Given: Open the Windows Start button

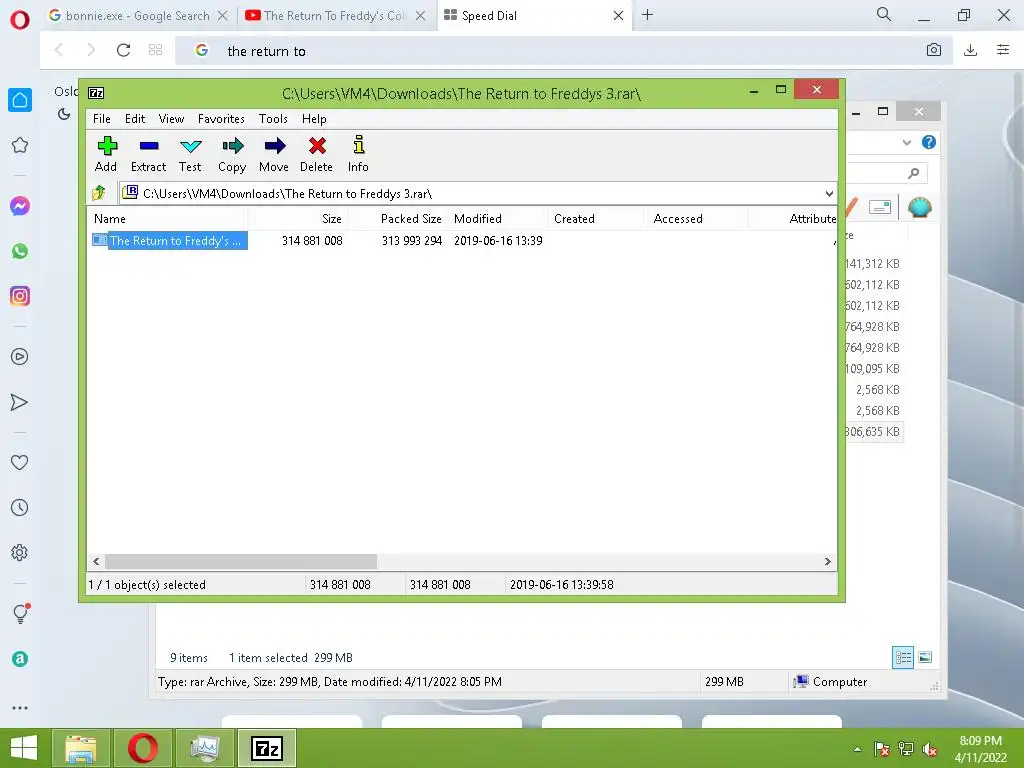Looking at the screenshot, I should point(24,748).
